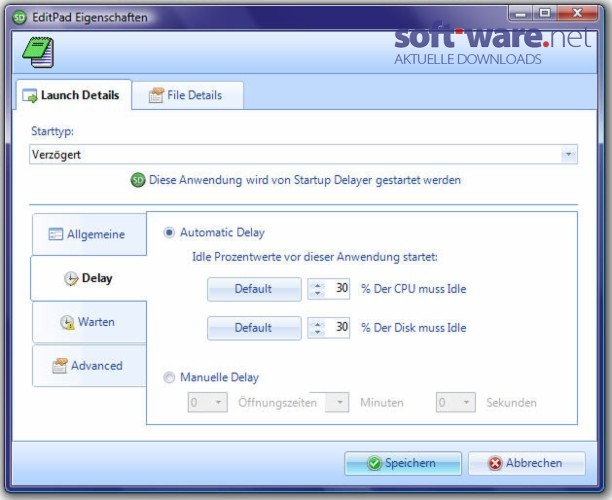Click Default button for CPU idle

click(x=254, y=289)
